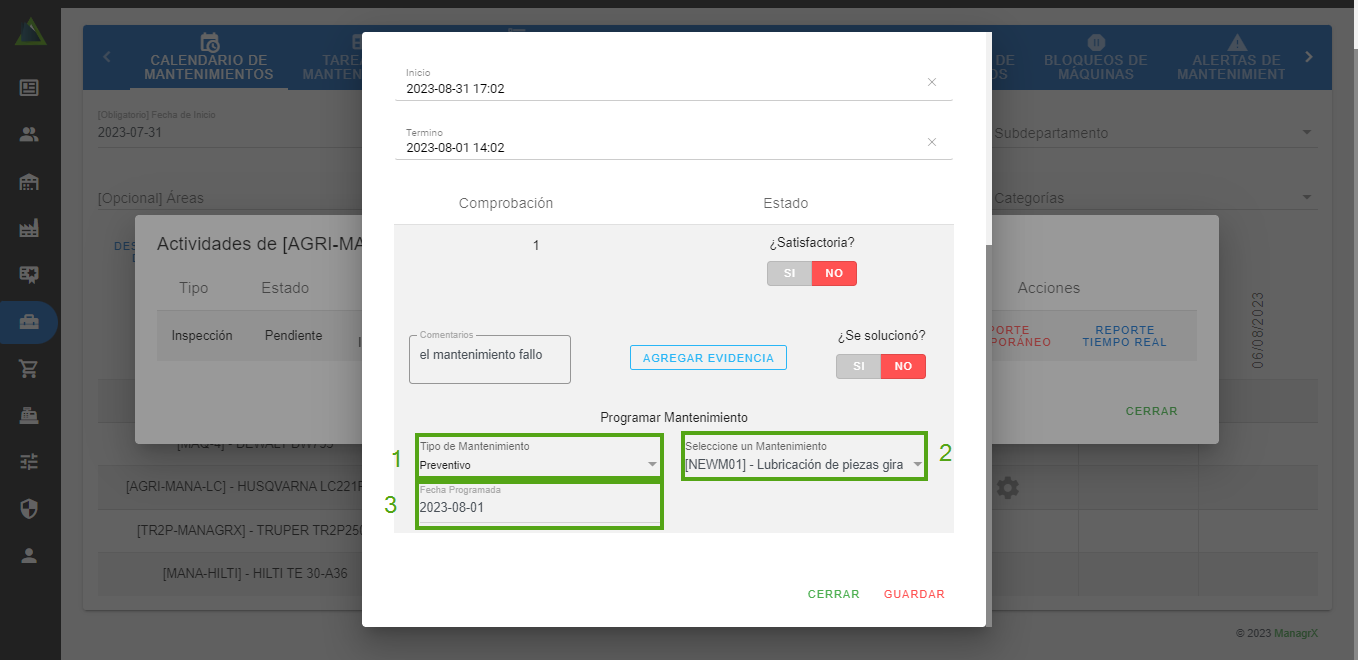The width and height of the screenshot is (1358, 660).
Task: Click the Fecha Programada date field
Action: click(x=538, y=507)
